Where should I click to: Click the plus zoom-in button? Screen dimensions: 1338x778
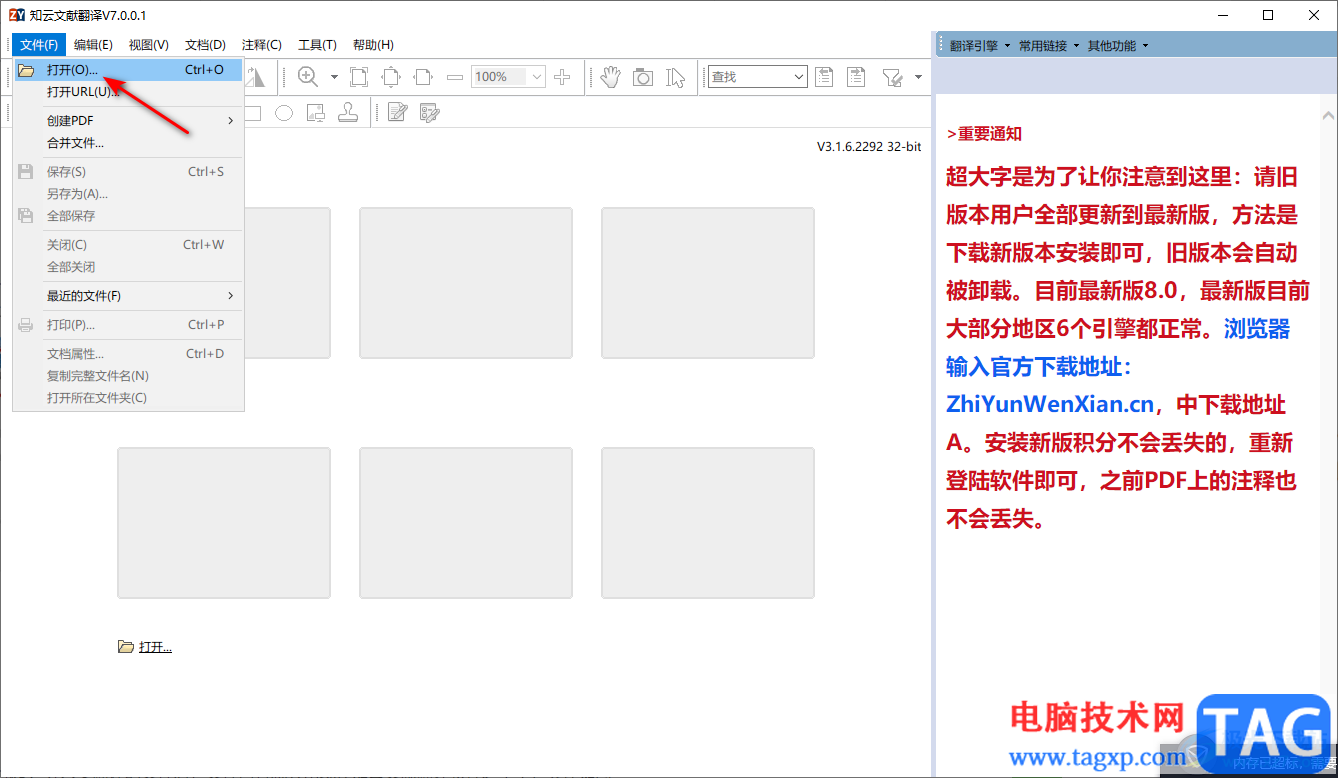tap(563, 77)
